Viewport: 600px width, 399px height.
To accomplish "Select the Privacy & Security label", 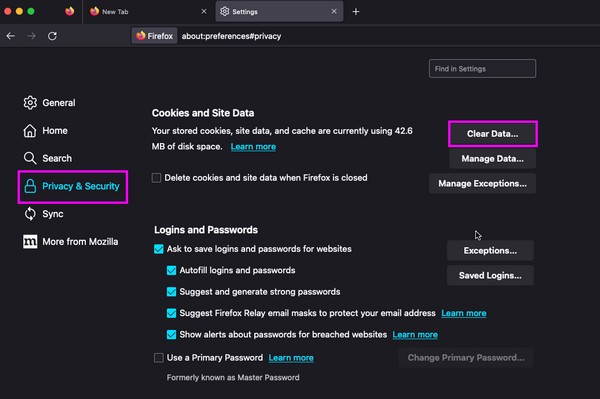I will [81, 186].
